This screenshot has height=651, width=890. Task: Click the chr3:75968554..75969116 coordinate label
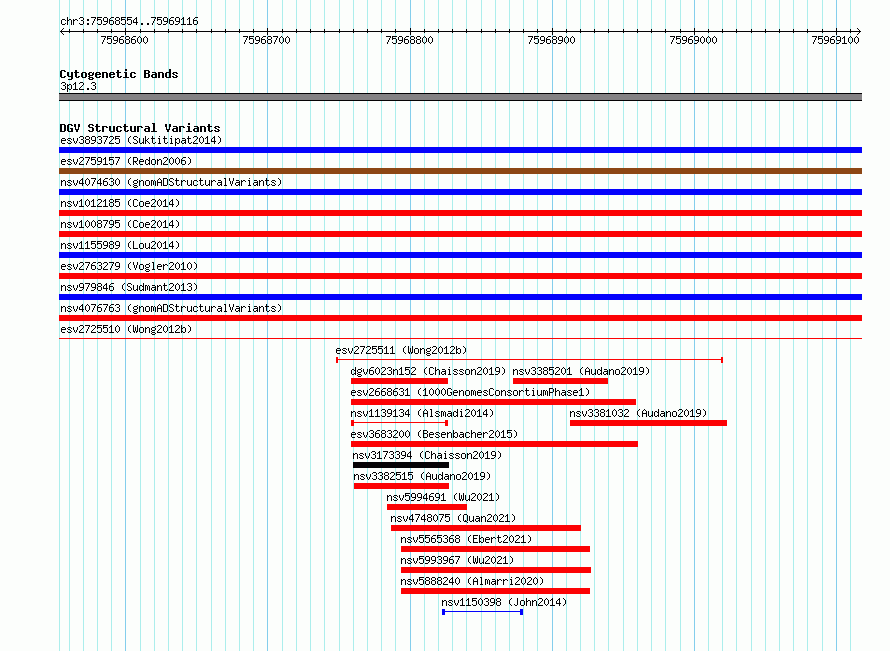[129, 21]
